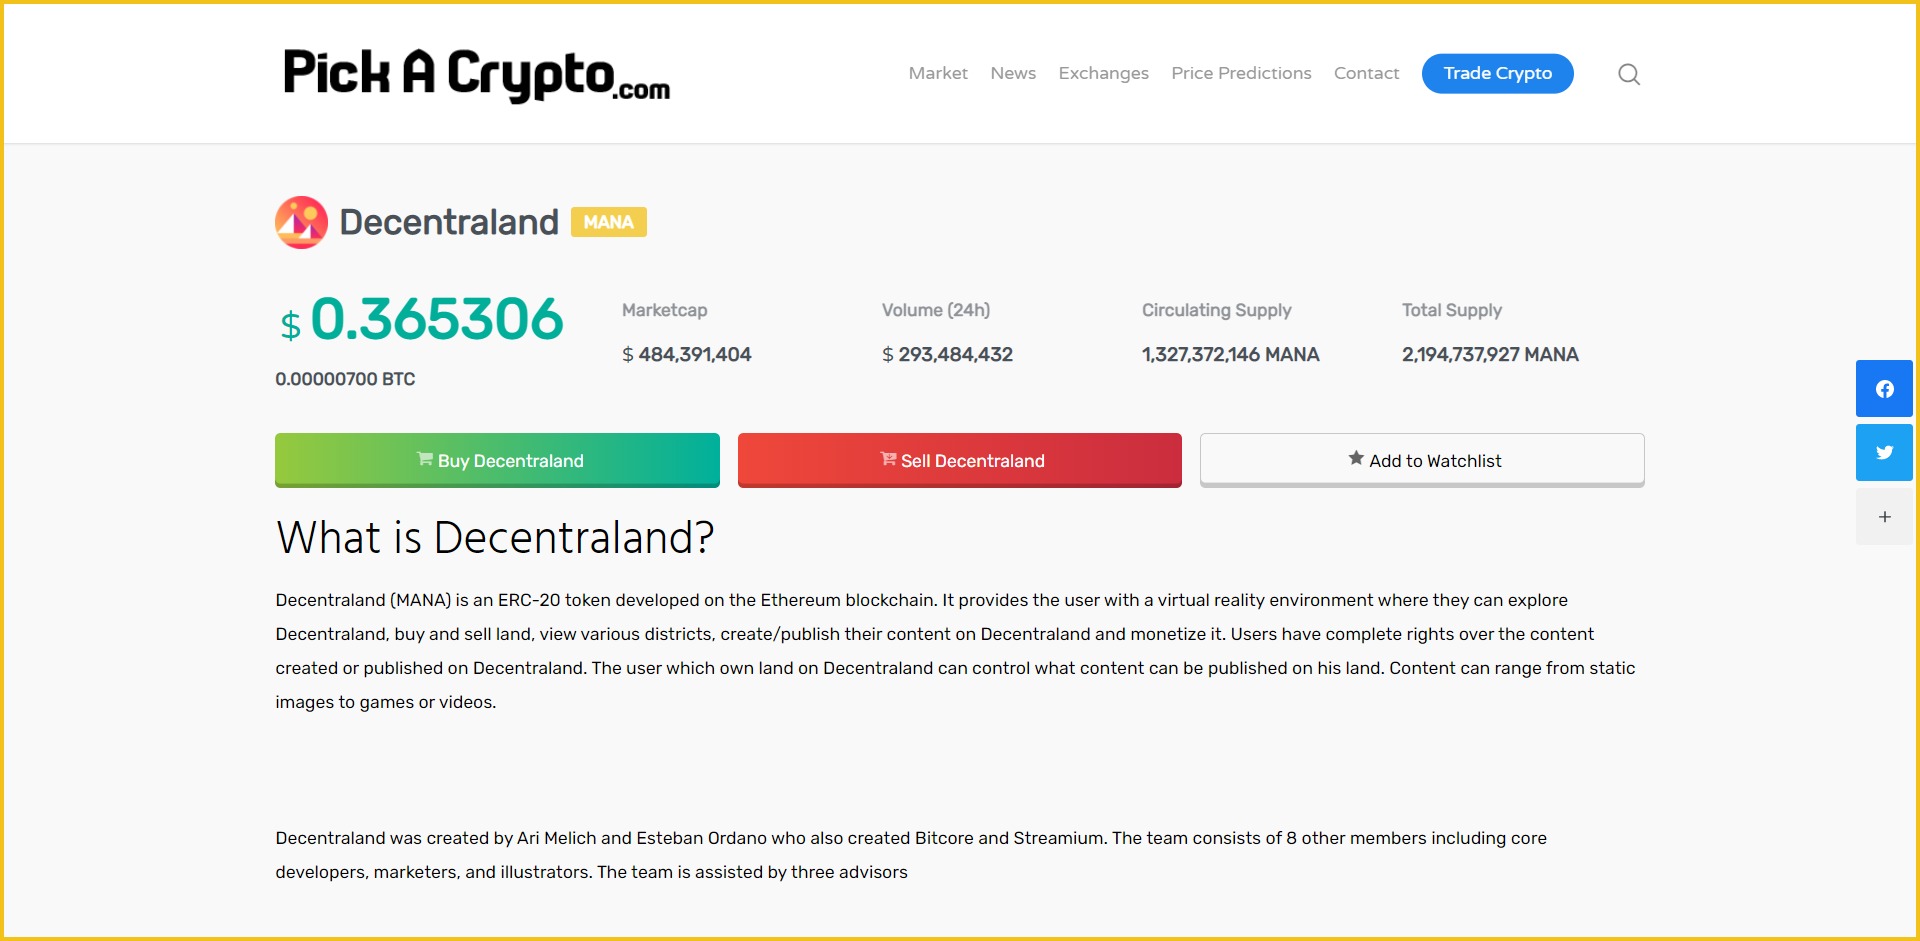Image resolution: width=1920 pixels, height=941 pixels.
Task: Click the Trade Crypto button
Action: [1497, 73]
